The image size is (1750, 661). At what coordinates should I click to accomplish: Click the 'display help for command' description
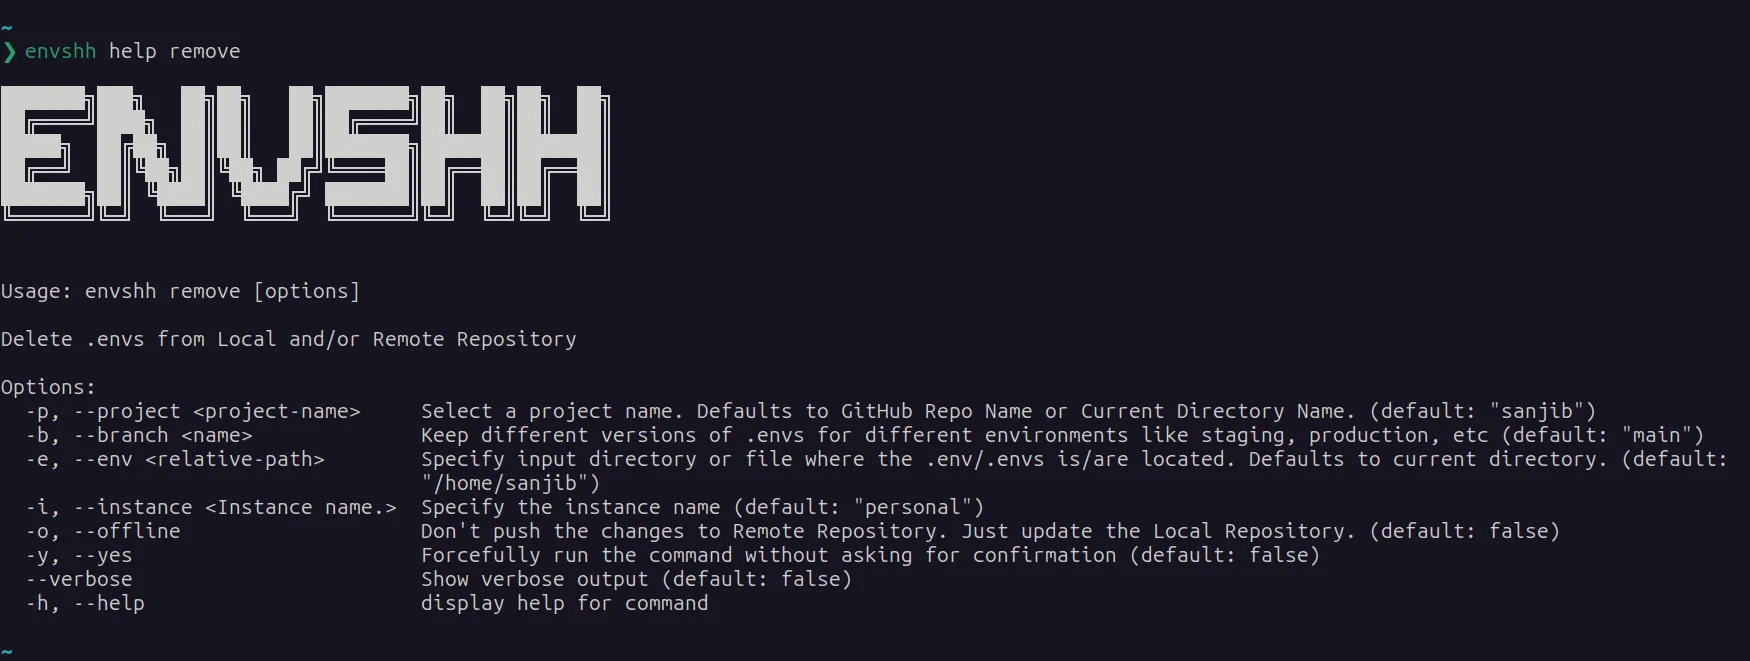click(564, 603)
